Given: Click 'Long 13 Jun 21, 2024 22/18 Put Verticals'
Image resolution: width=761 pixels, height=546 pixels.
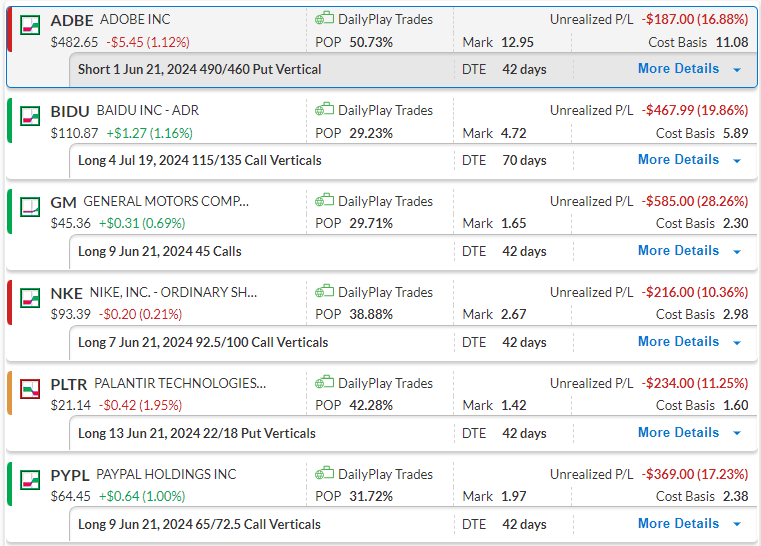Looking at the screenshot, I should (x=197, y=433).
